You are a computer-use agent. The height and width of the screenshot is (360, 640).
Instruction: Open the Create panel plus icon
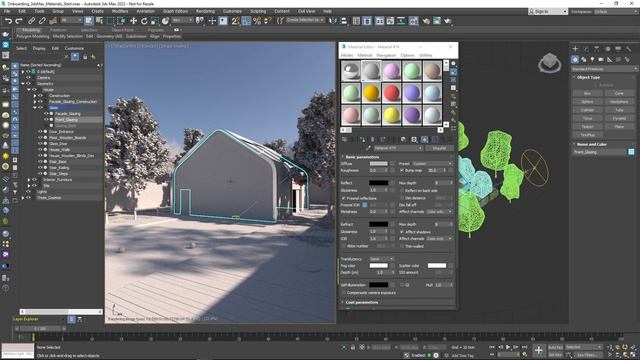point(575,49)
